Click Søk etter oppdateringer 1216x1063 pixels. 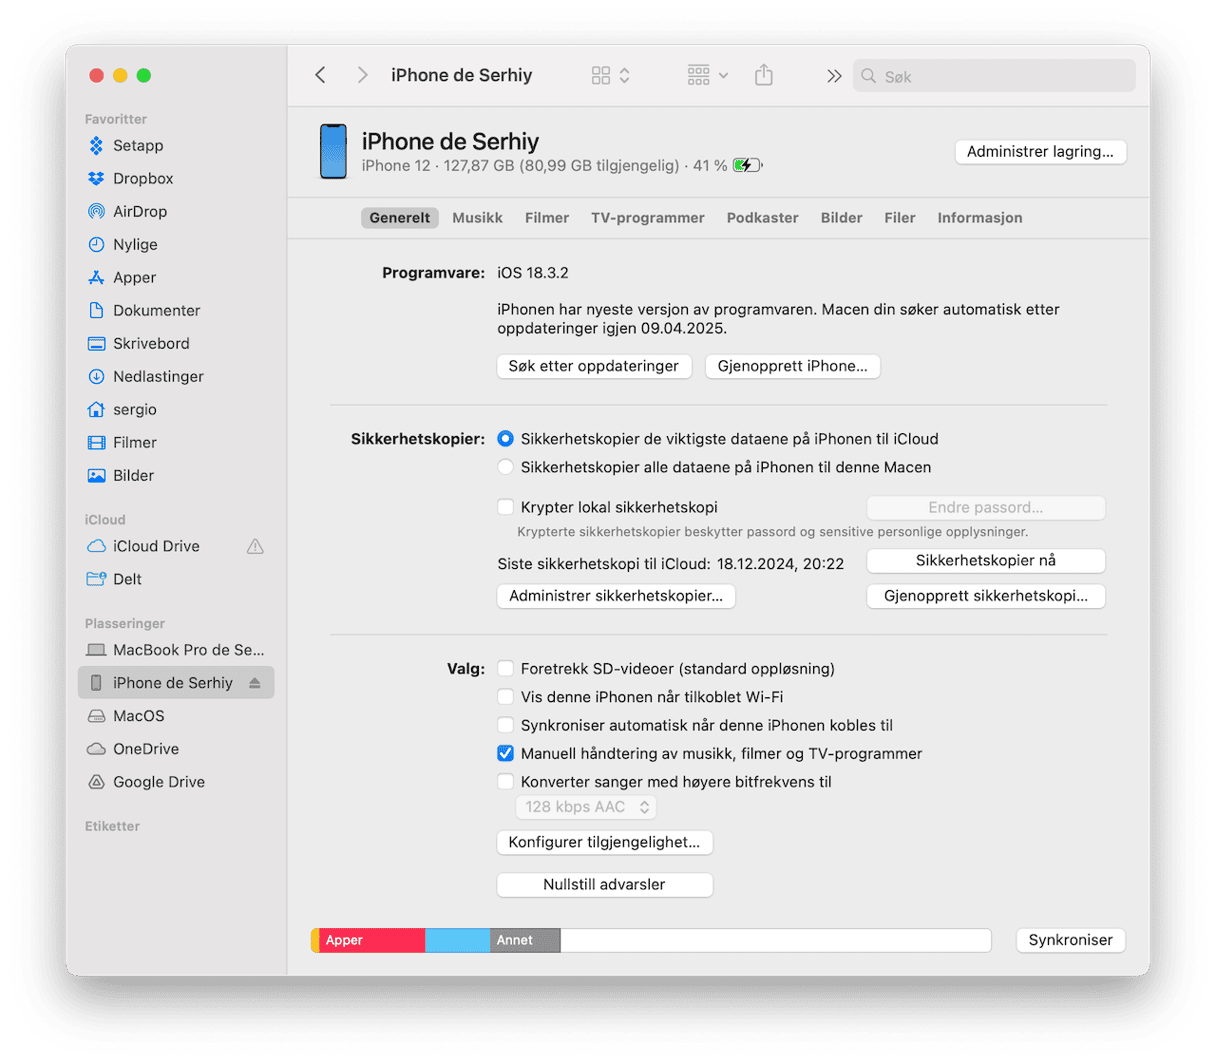(x=594, y=366)
